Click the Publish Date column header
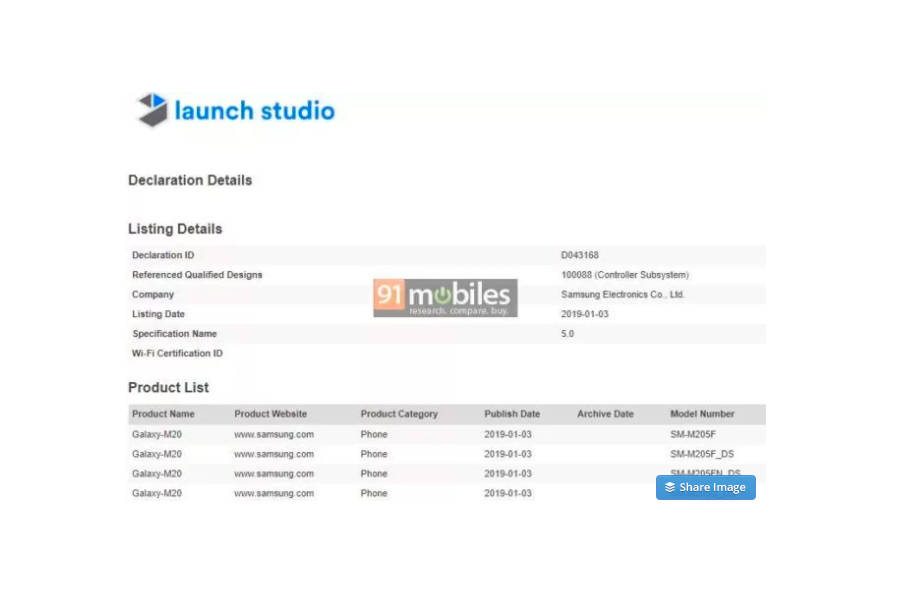The image size is (900, 600). click(x=512, y=414)
